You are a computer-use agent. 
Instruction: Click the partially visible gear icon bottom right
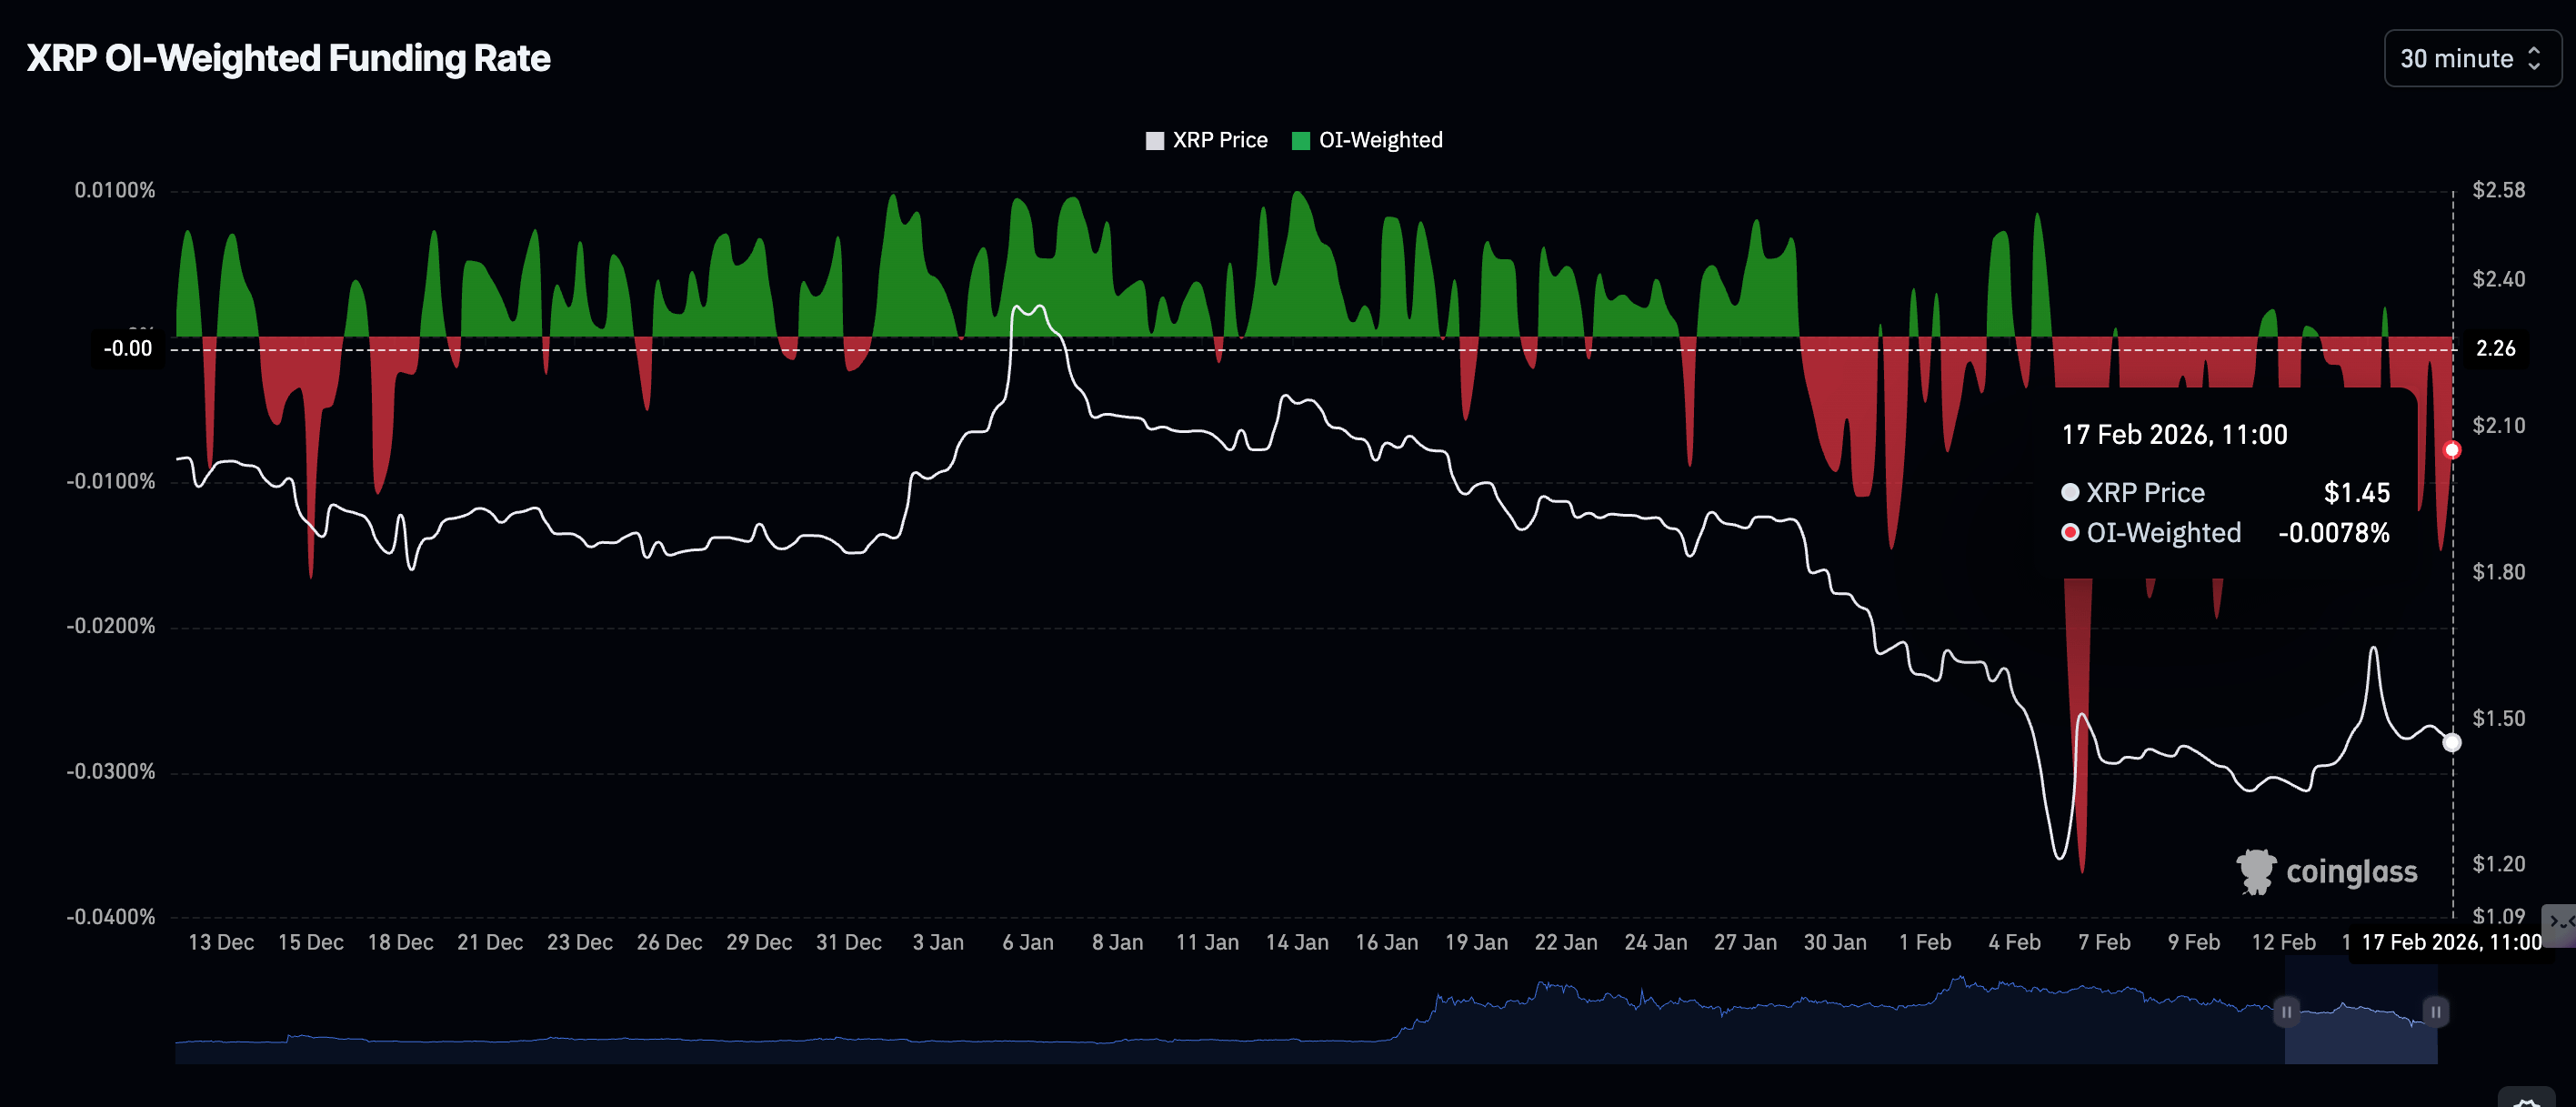point(2527,1099)
